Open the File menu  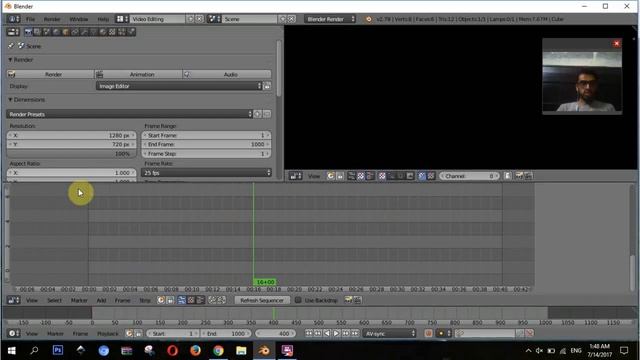pos(30,19)
